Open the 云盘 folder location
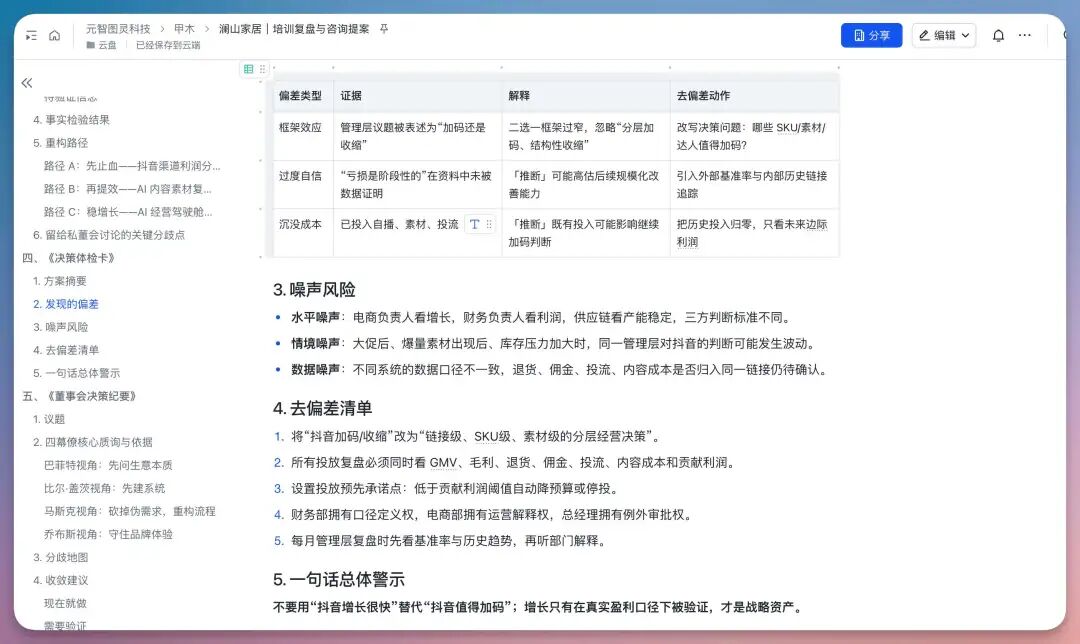1080x644 pixels. pos(101,45)
